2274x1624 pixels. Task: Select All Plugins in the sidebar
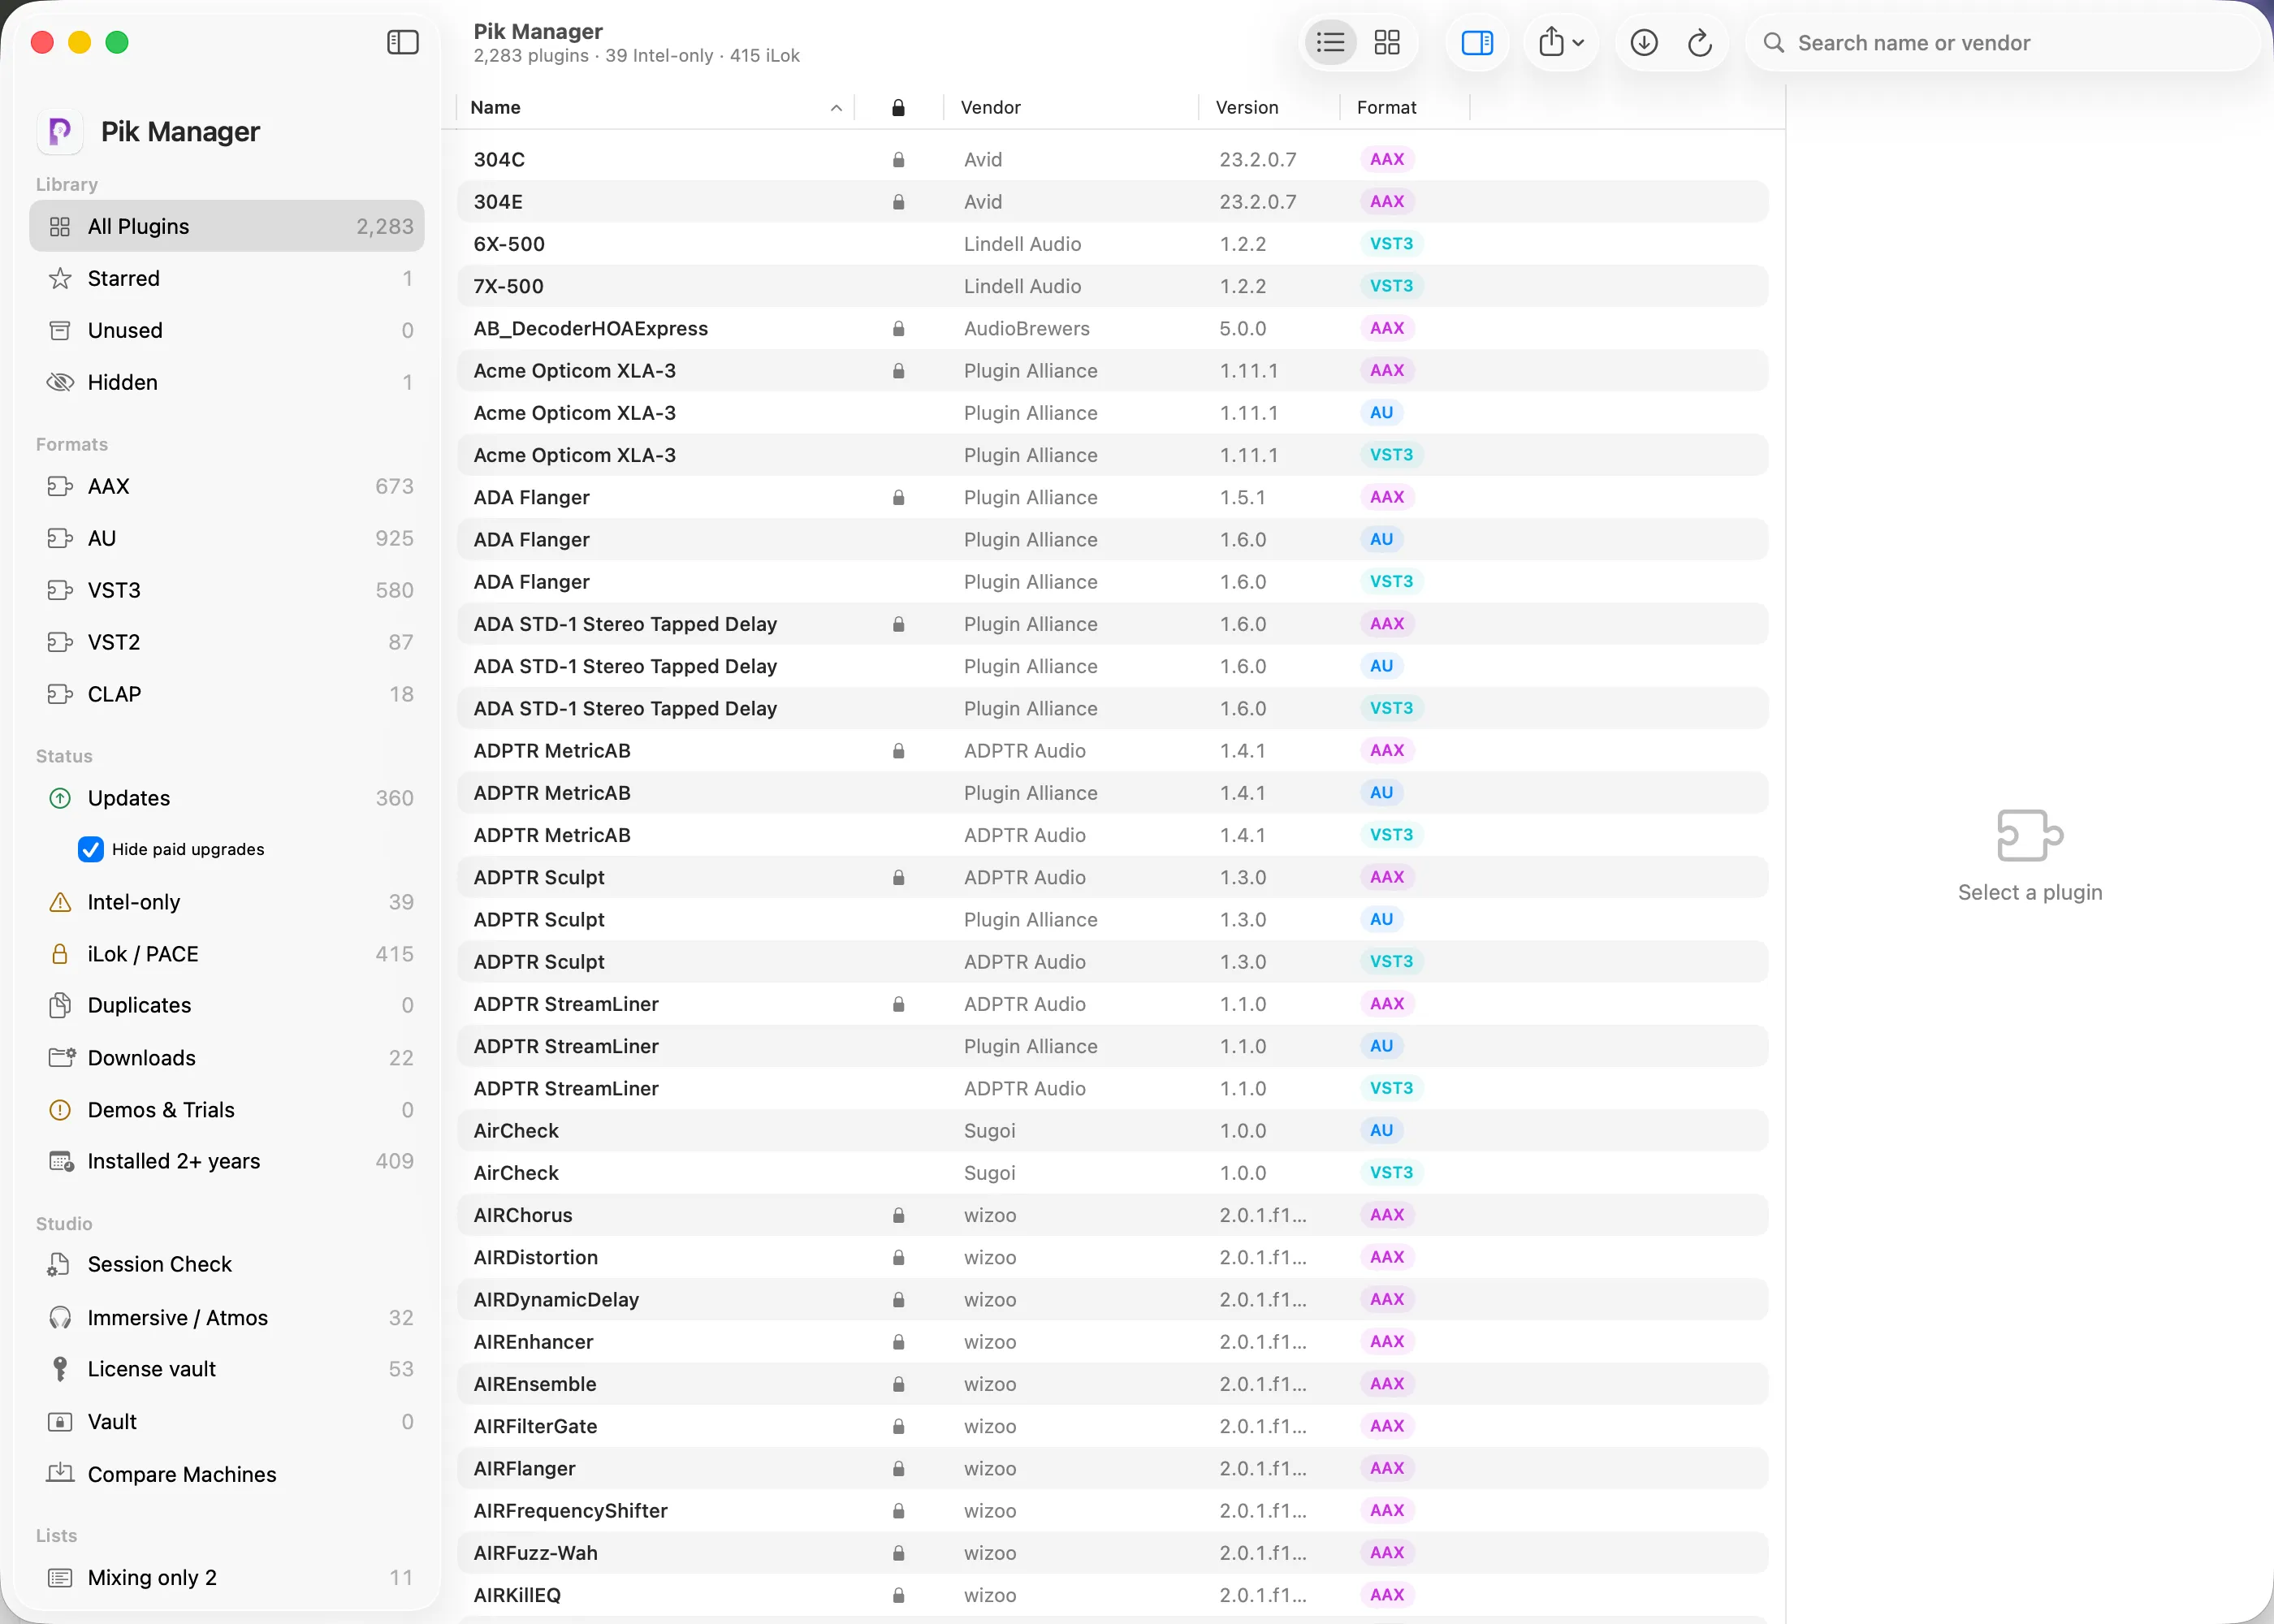(x=227, y=226)
